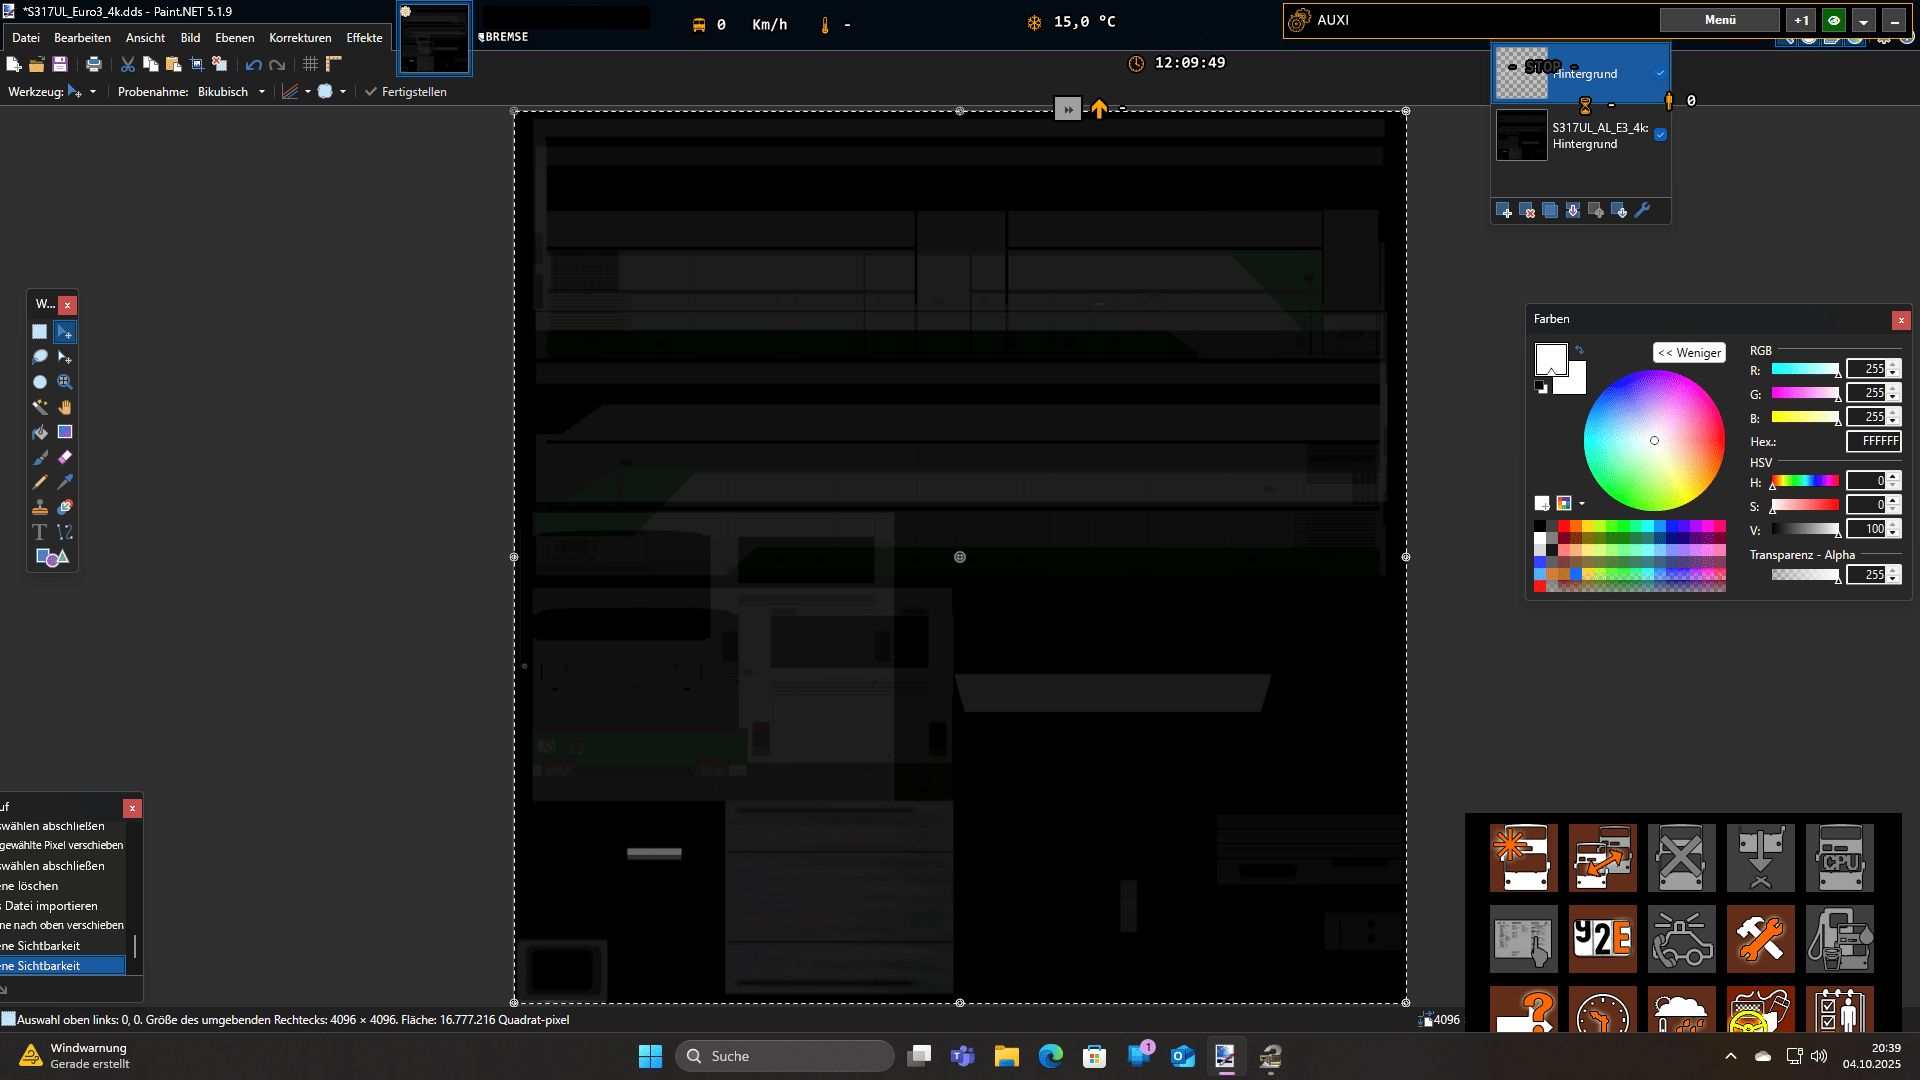
Task: Click the Undo arrow in toolbar
Action: coord(253,65)
